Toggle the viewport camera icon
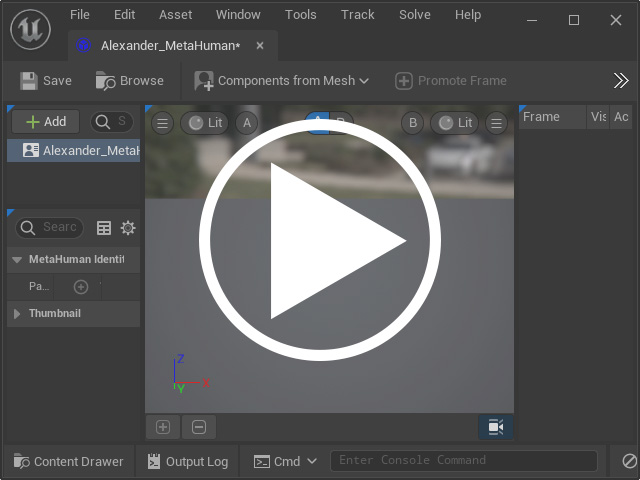Viewport: 640px width, 480px height. coord(496,427)
